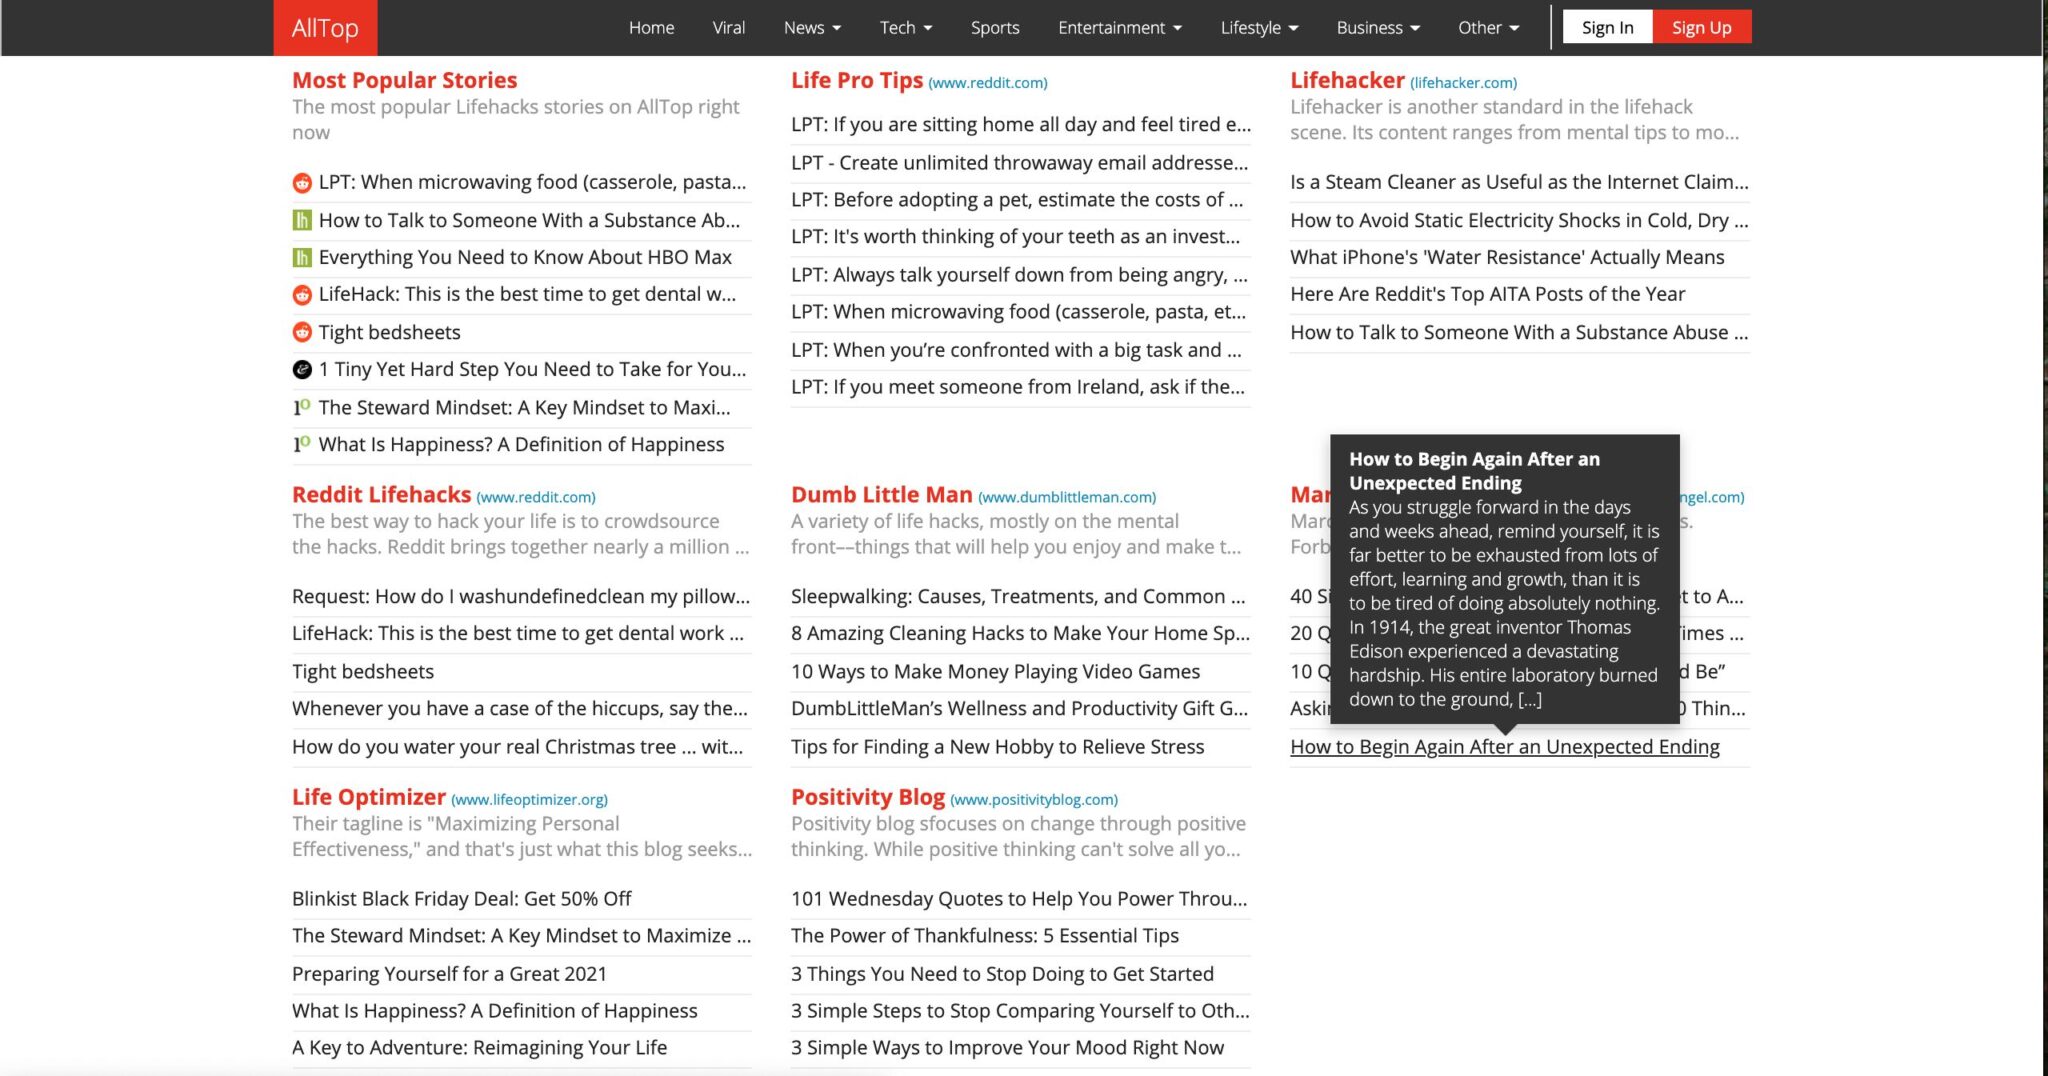Open 'Preparing Yourself for a Great 2021' story

tap(449, 973)
